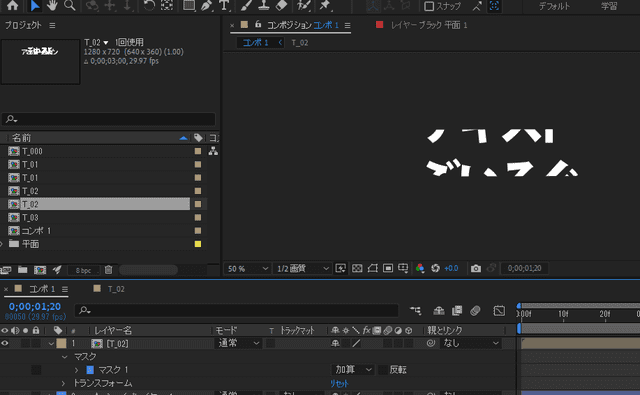This screenshot has height=395, width=640.
Task: Toggle mask and shape path visibility
Action: [372, 268]
